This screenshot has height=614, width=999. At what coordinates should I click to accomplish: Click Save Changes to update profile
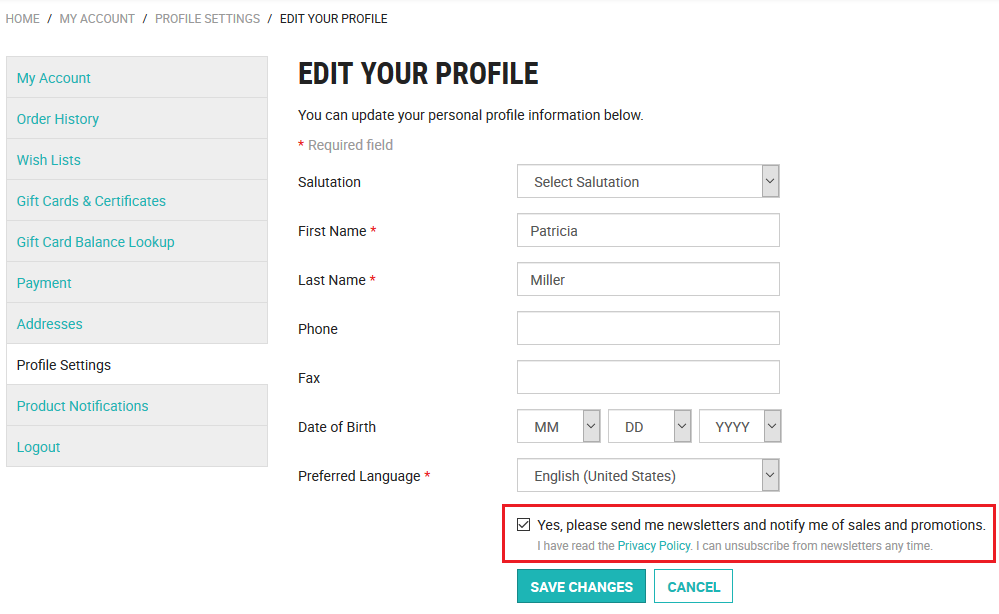581,586
